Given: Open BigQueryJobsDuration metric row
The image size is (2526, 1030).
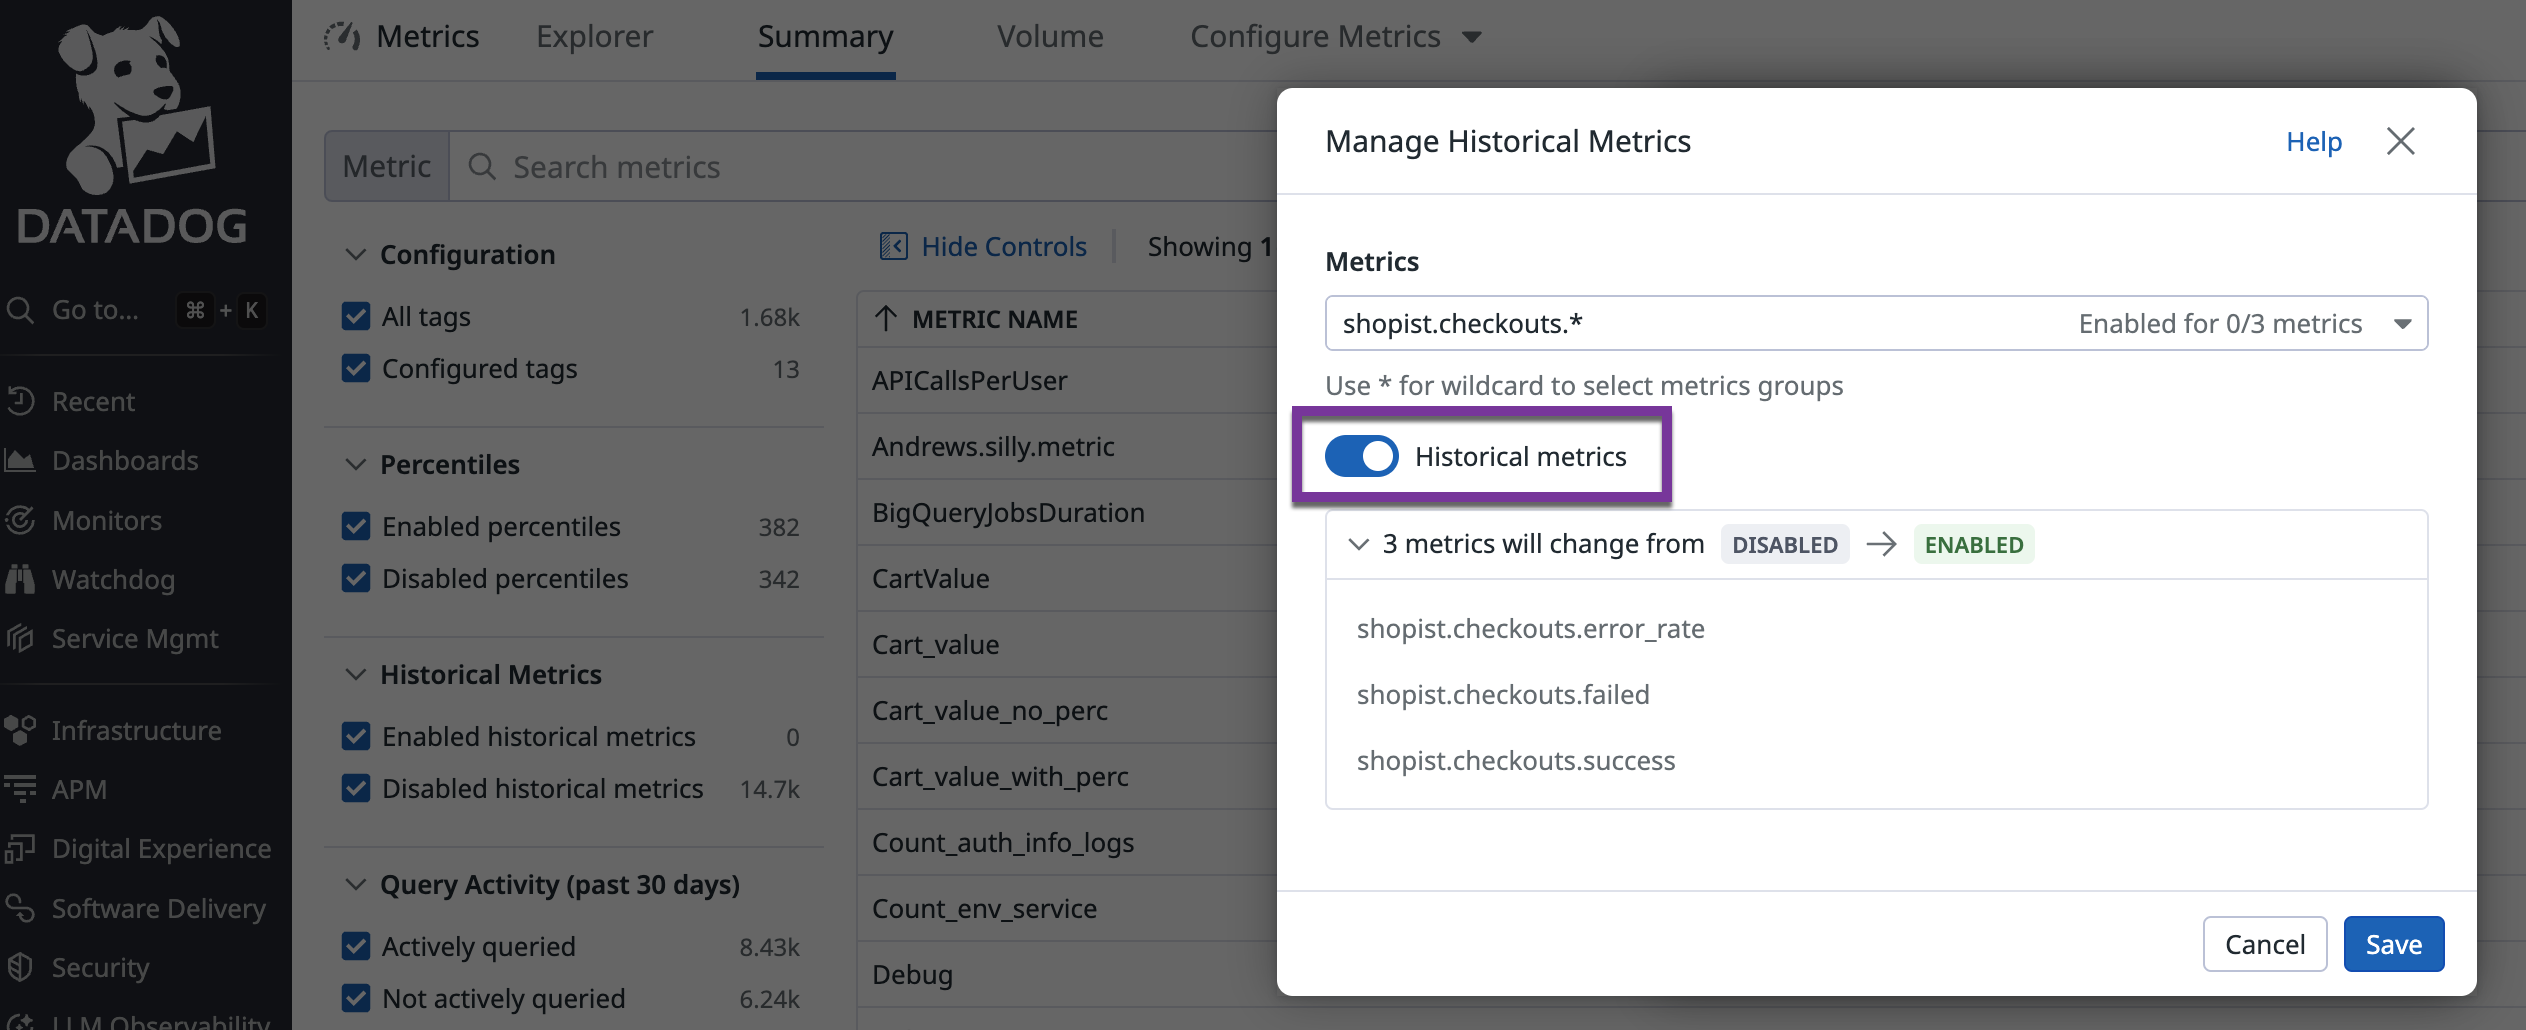Looking at the screenshot, I should (1066, 512).
